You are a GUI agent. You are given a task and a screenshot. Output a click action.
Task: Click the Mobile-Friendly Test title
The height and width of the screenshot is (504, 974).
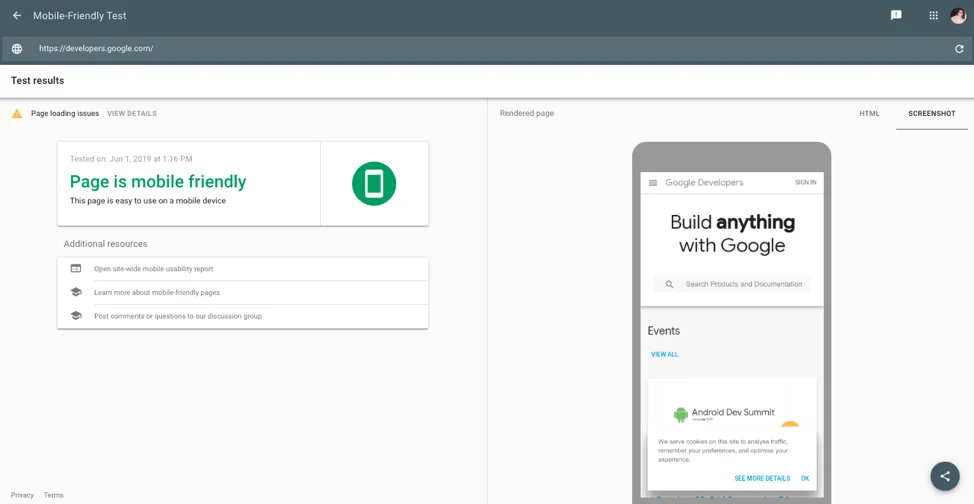pos(80,16)
